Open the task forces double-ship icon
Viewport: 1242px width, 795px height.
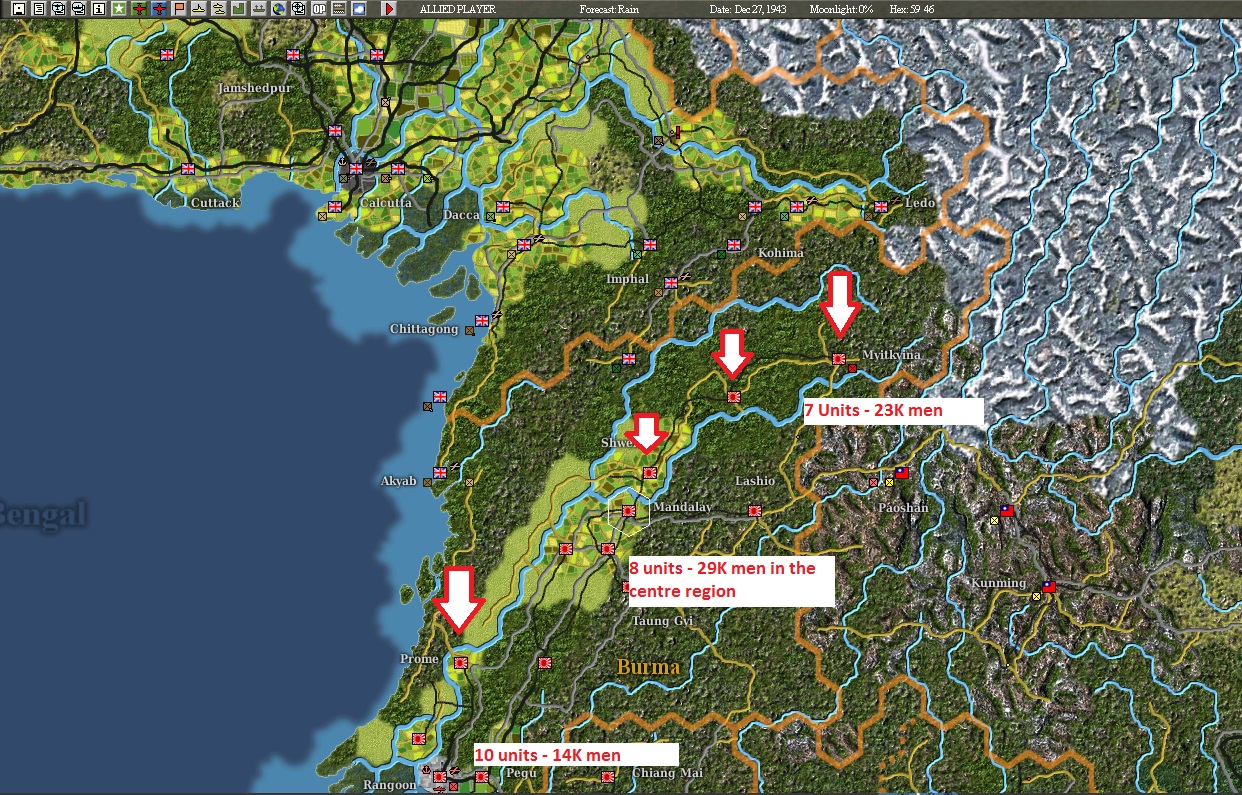tap(218, 9)
